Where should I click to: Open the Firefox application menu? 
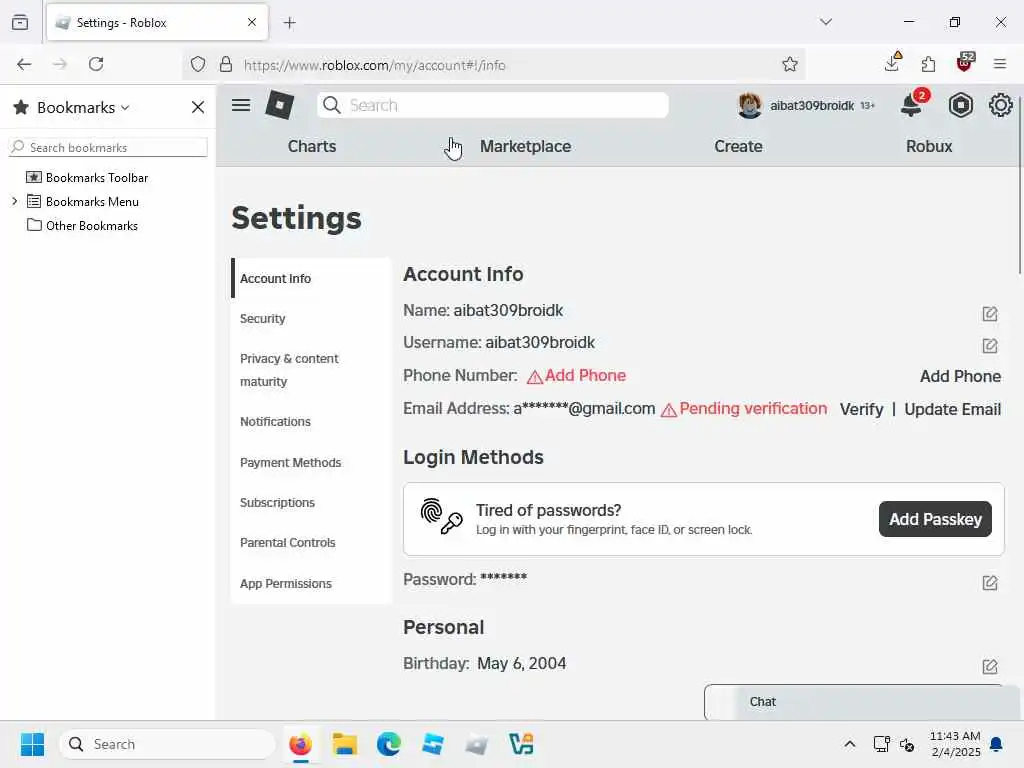coord(1000,64)
